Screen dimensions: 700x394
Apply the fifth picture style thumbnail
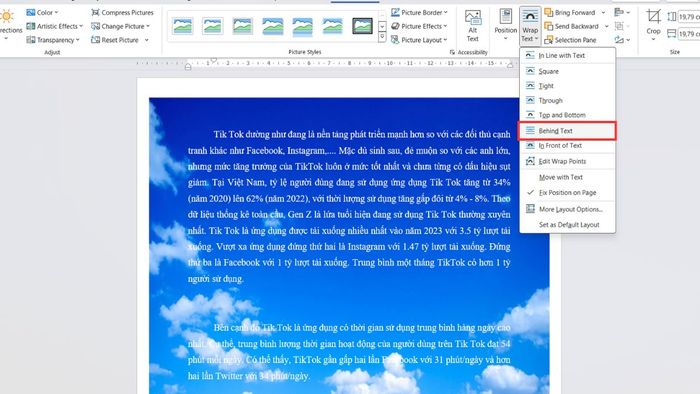(x=302, y=26)
